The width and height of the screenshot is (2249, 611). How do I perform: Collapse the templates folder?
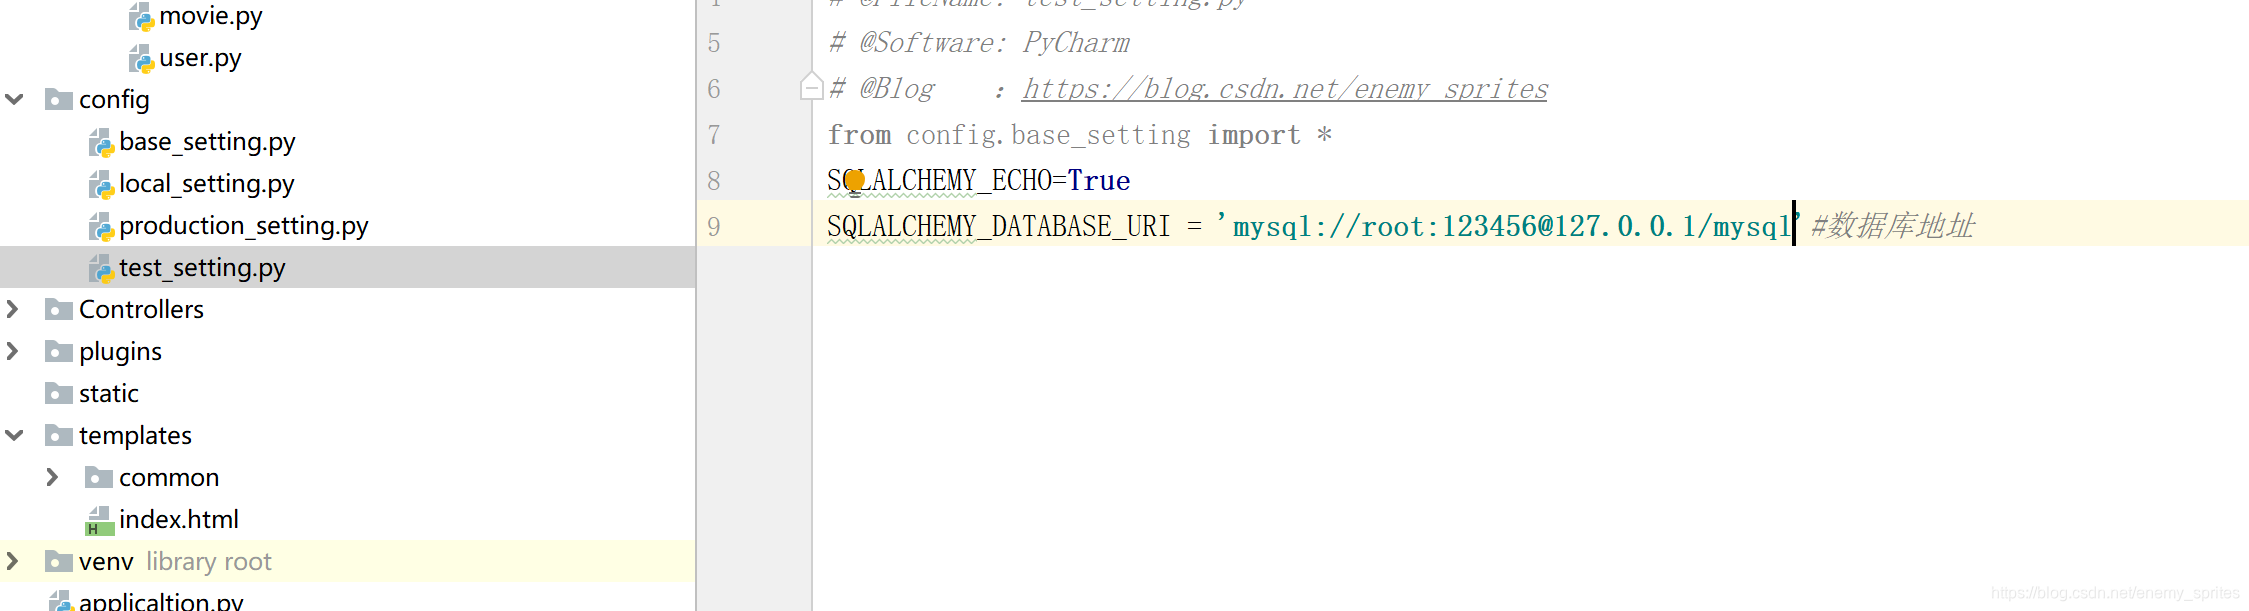tap(15, 436)
